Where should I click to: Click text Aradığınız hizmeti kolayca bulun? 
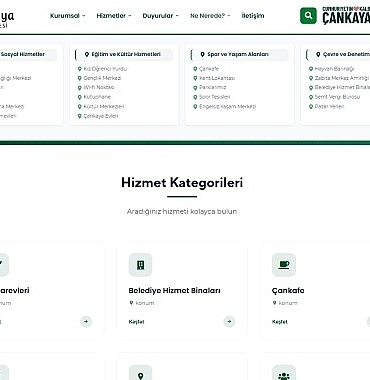(182, 212)
